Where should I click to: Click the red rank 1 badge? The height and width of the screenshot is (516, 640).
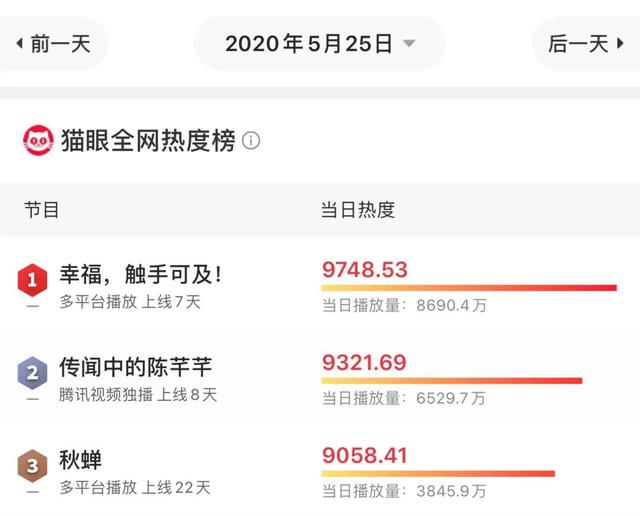click(32, 280)
